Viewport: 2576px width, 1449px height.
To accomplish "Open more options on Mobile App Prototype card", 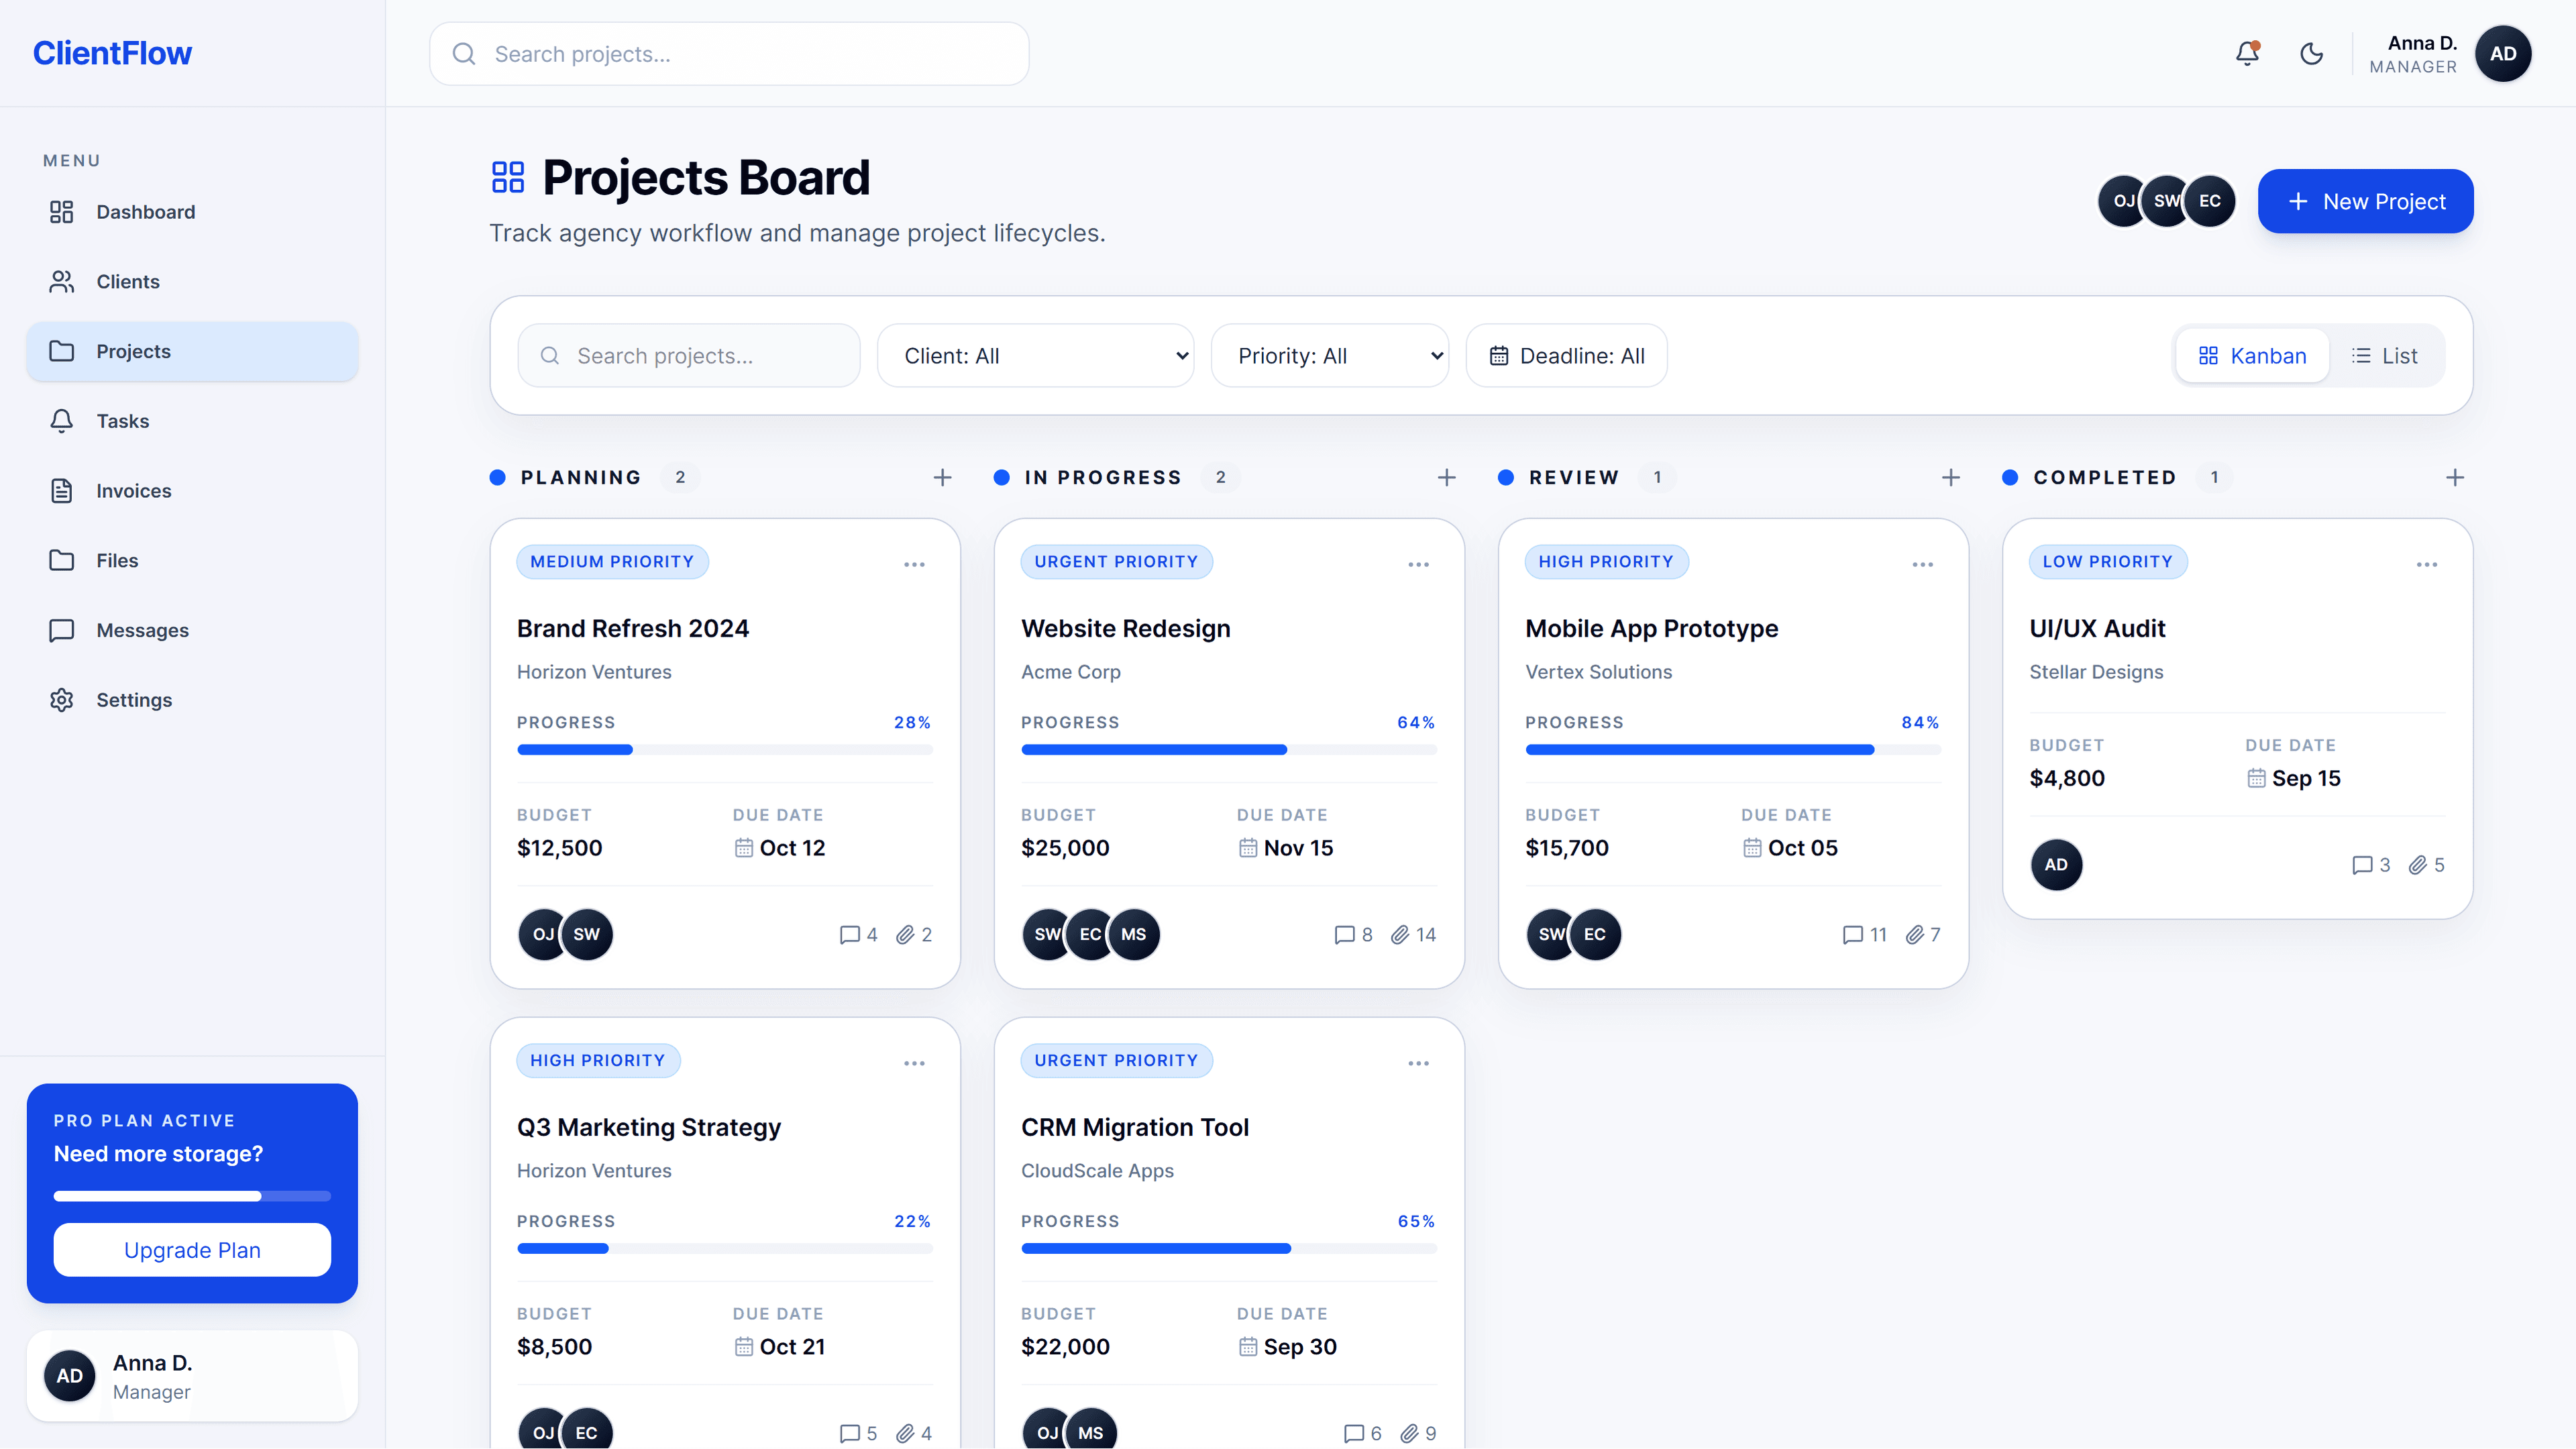I will pyautogui.click(x=1922, y=564).
